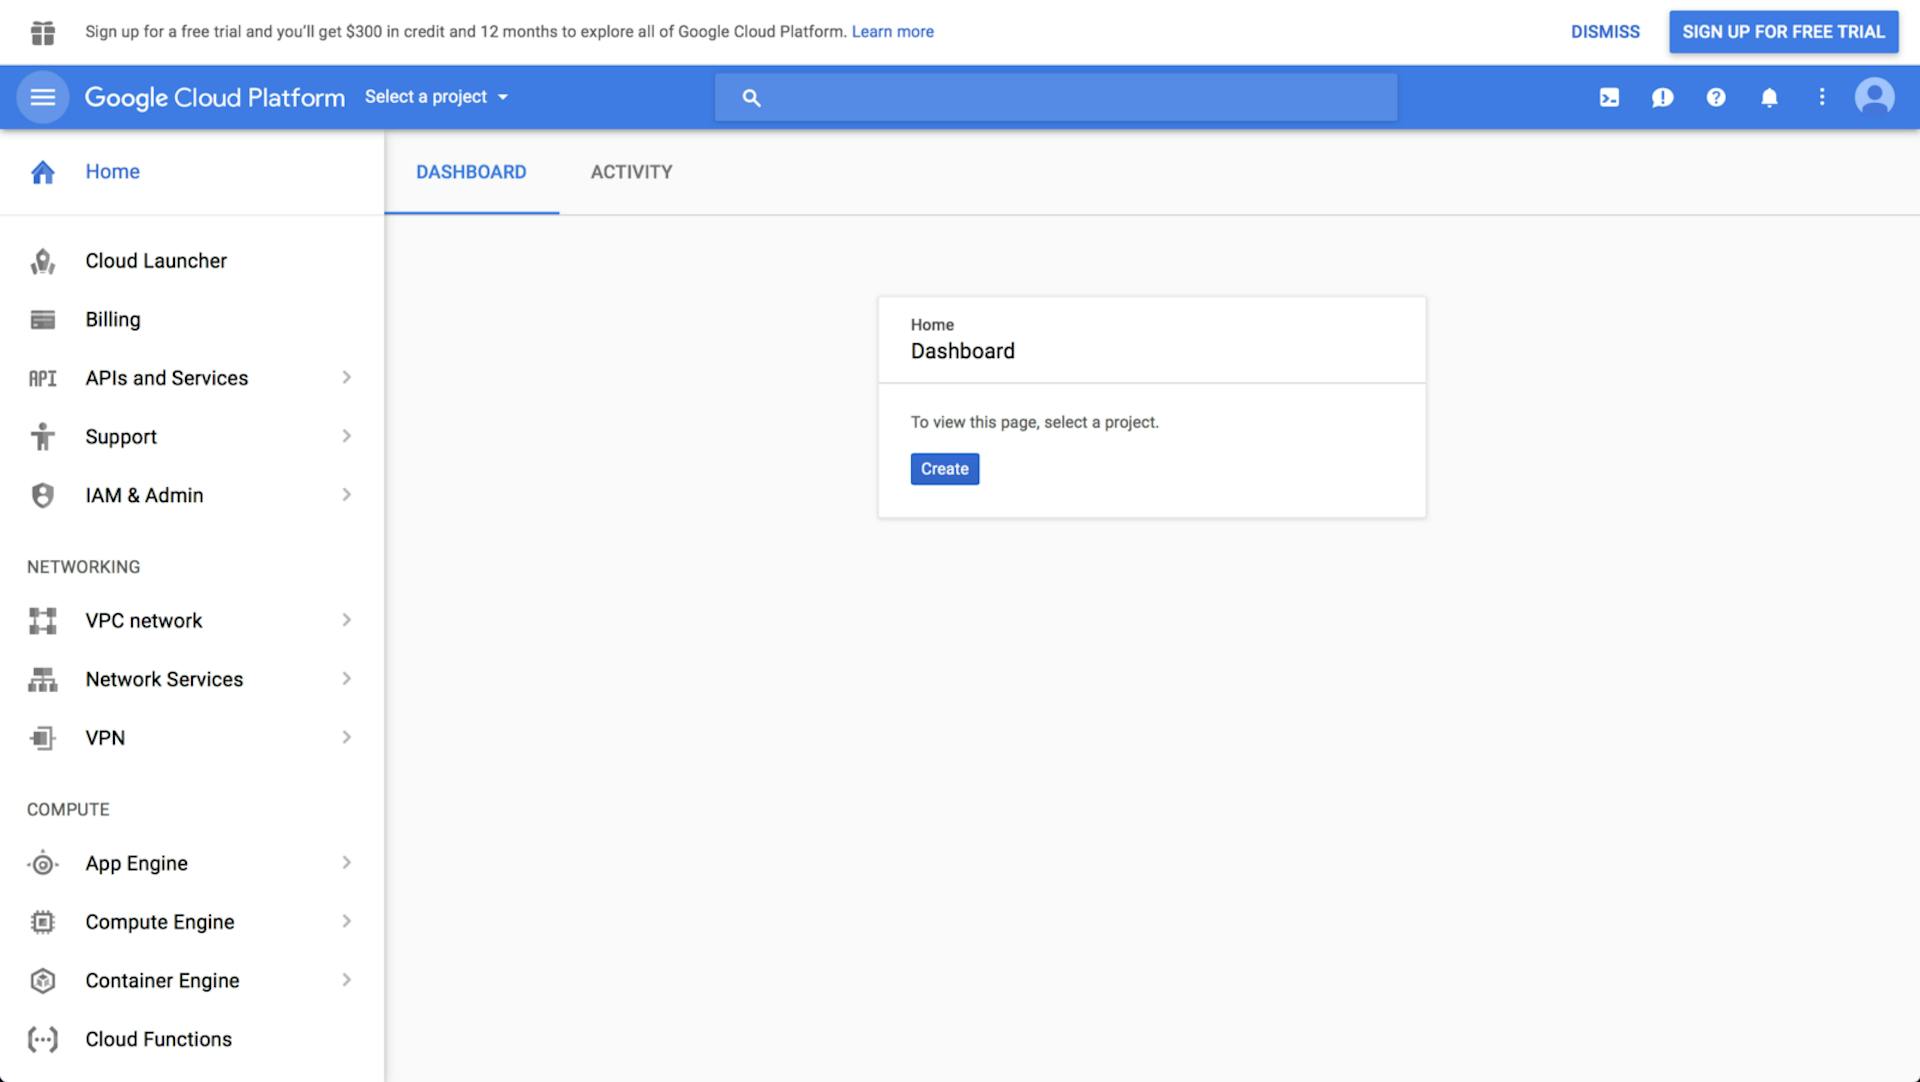Open the notifications bell

click(x=1769, y=97)
